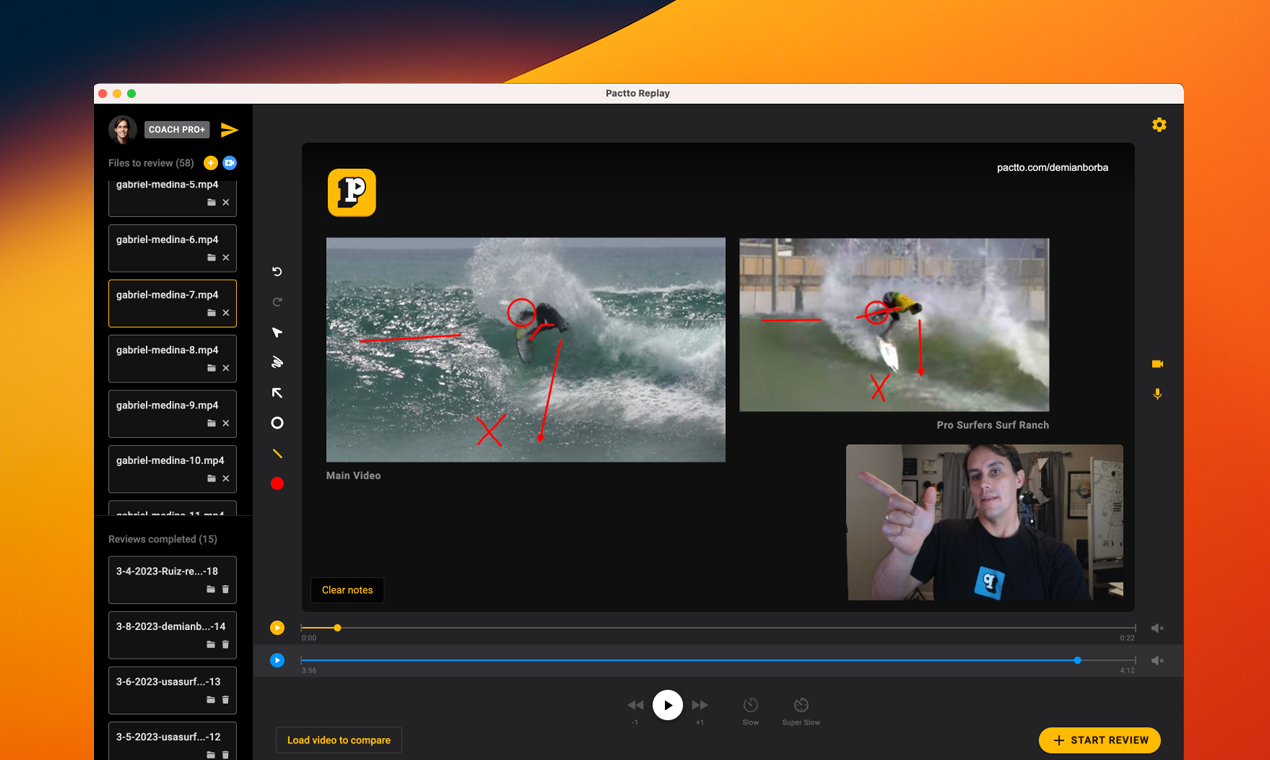Remove gabriel-medina-7.mp4 from list

pyautogui.click(x=226, y=313)
